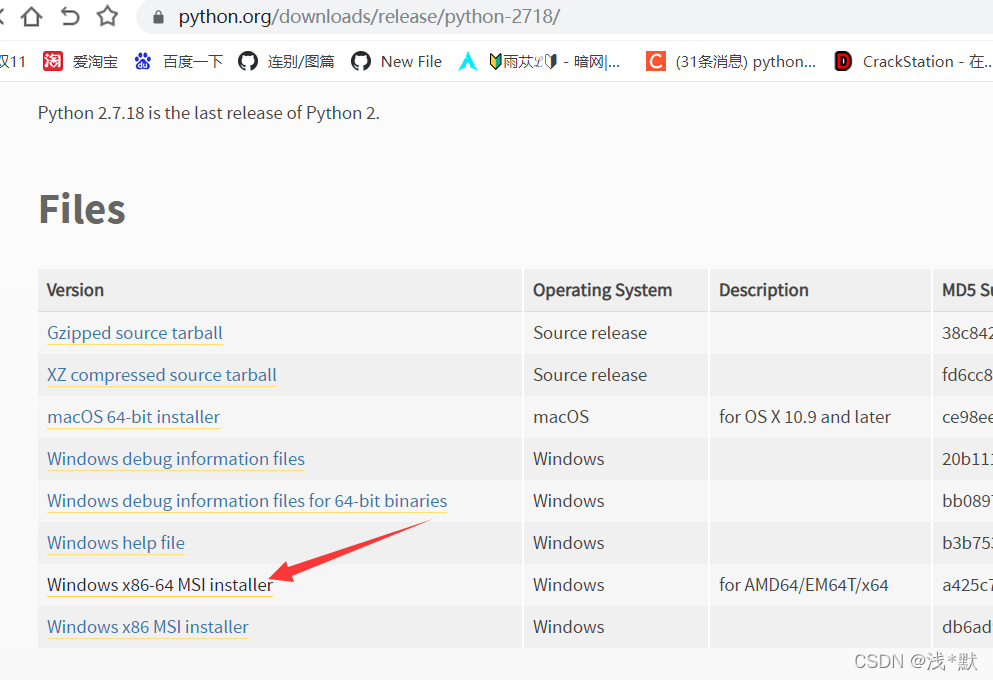The width and height of the screenshot is (993, 680).
Task: Click the padlock site security icon
Action: tap(157, 18)
